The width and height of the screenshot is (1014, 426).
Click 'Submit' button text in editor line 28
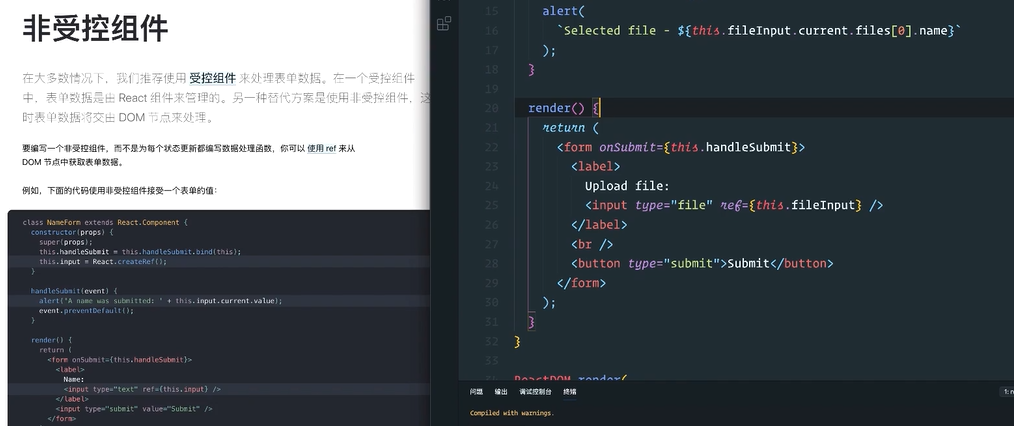(x=748, y=263)
